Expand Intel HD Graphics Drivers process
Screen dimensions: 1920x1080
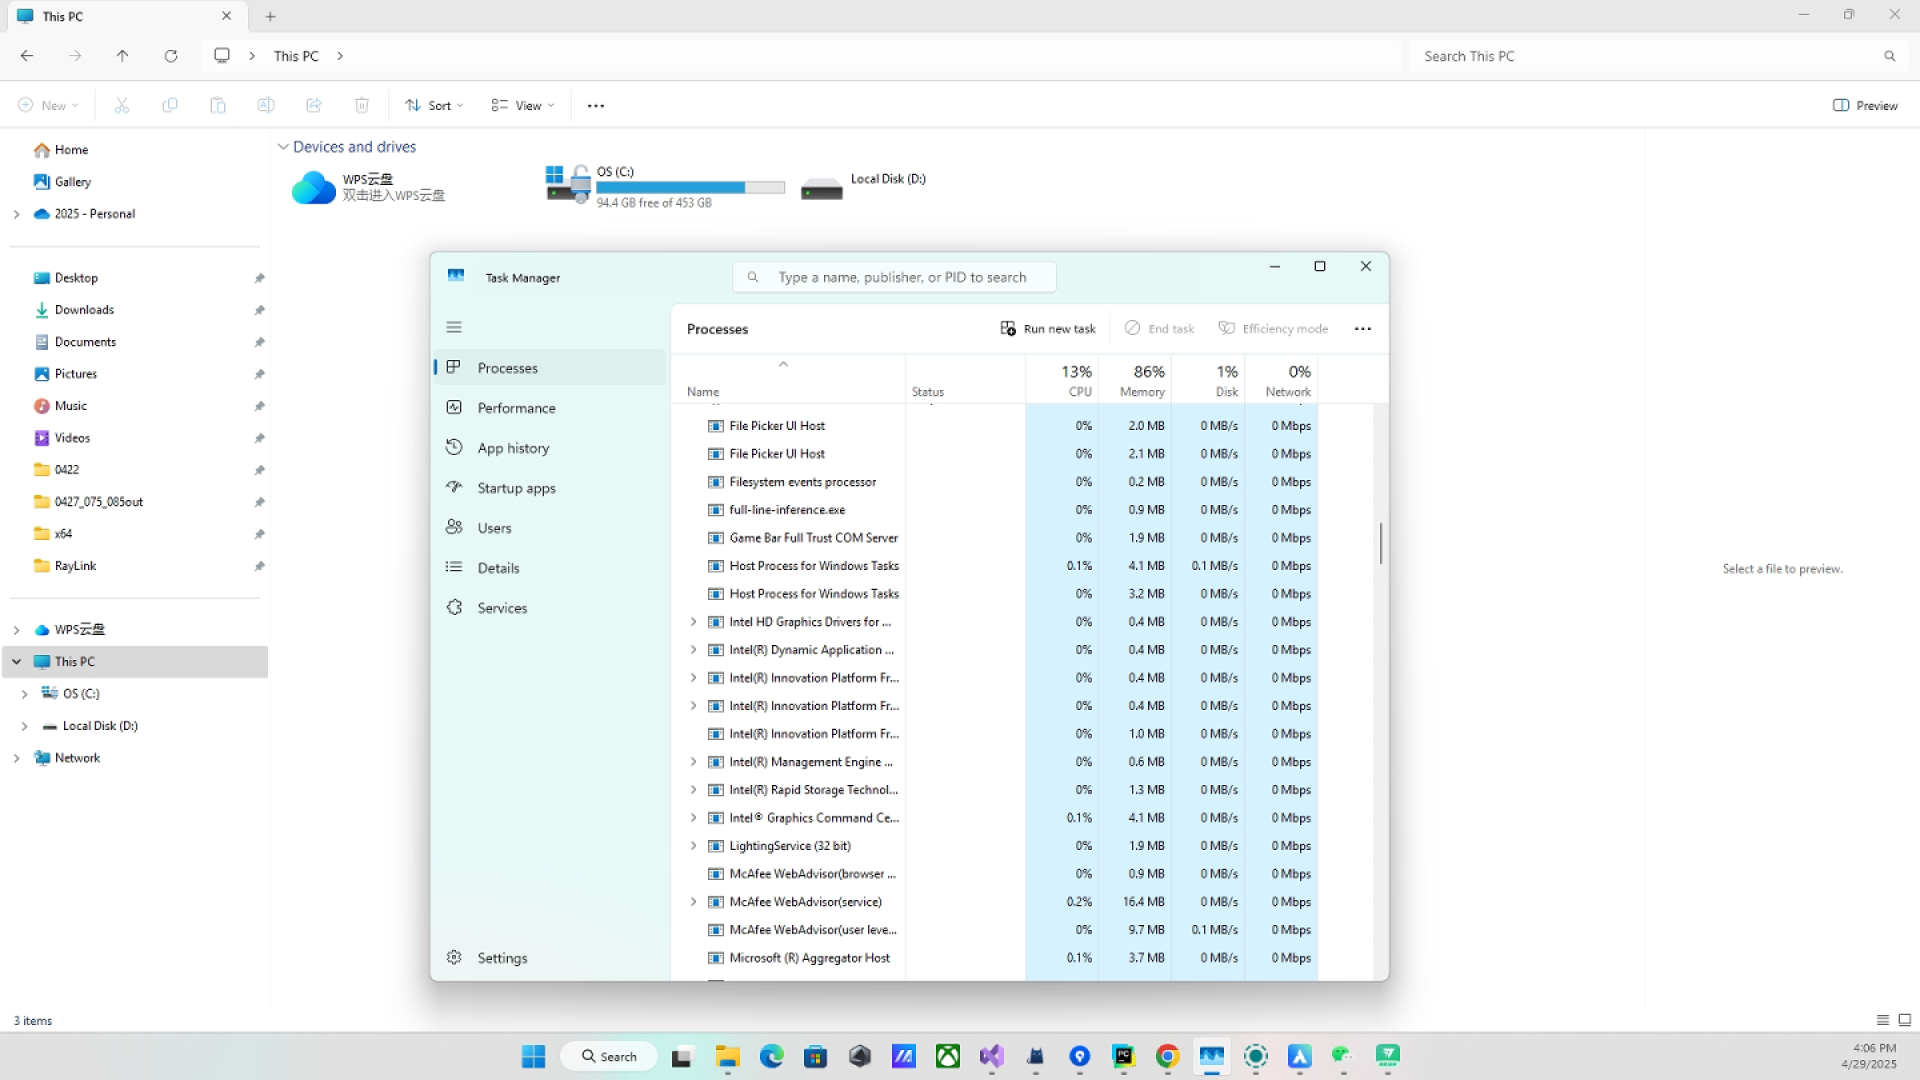click(693, 622)
